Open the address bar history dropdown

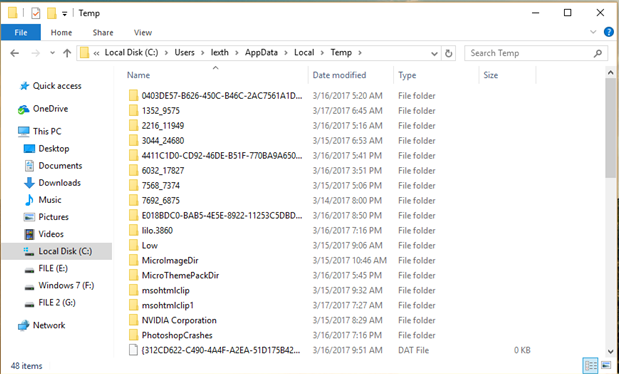(x=434, y=53)
